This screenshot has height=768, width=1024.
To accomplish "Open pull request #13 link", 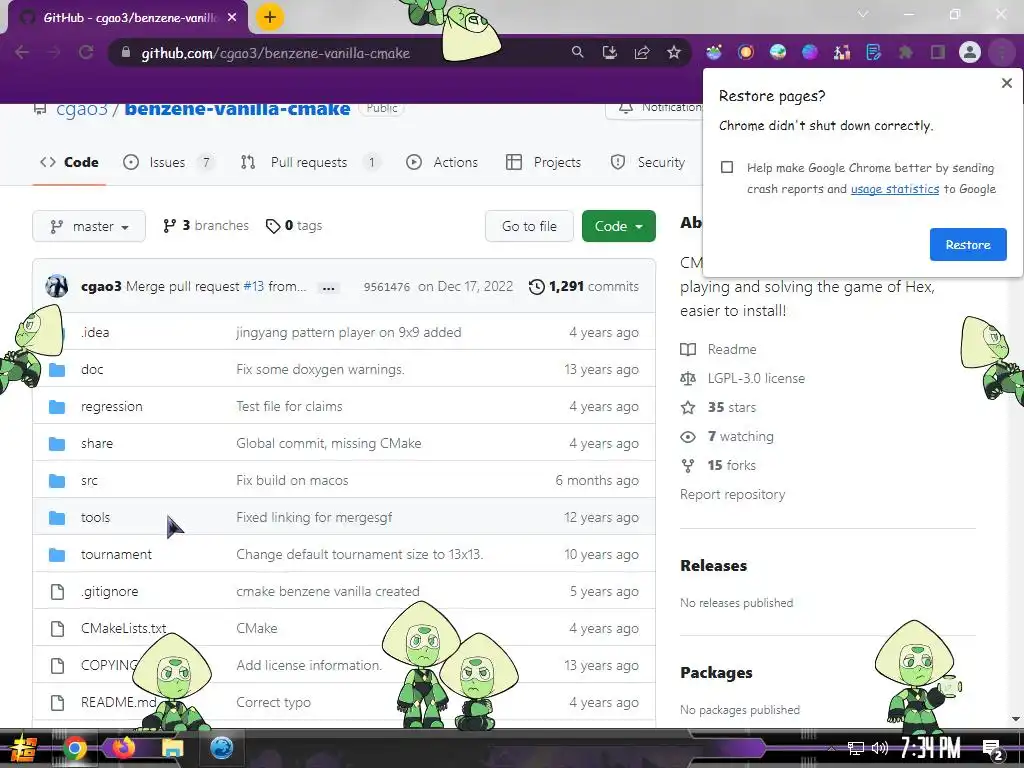I will [253, 286].
